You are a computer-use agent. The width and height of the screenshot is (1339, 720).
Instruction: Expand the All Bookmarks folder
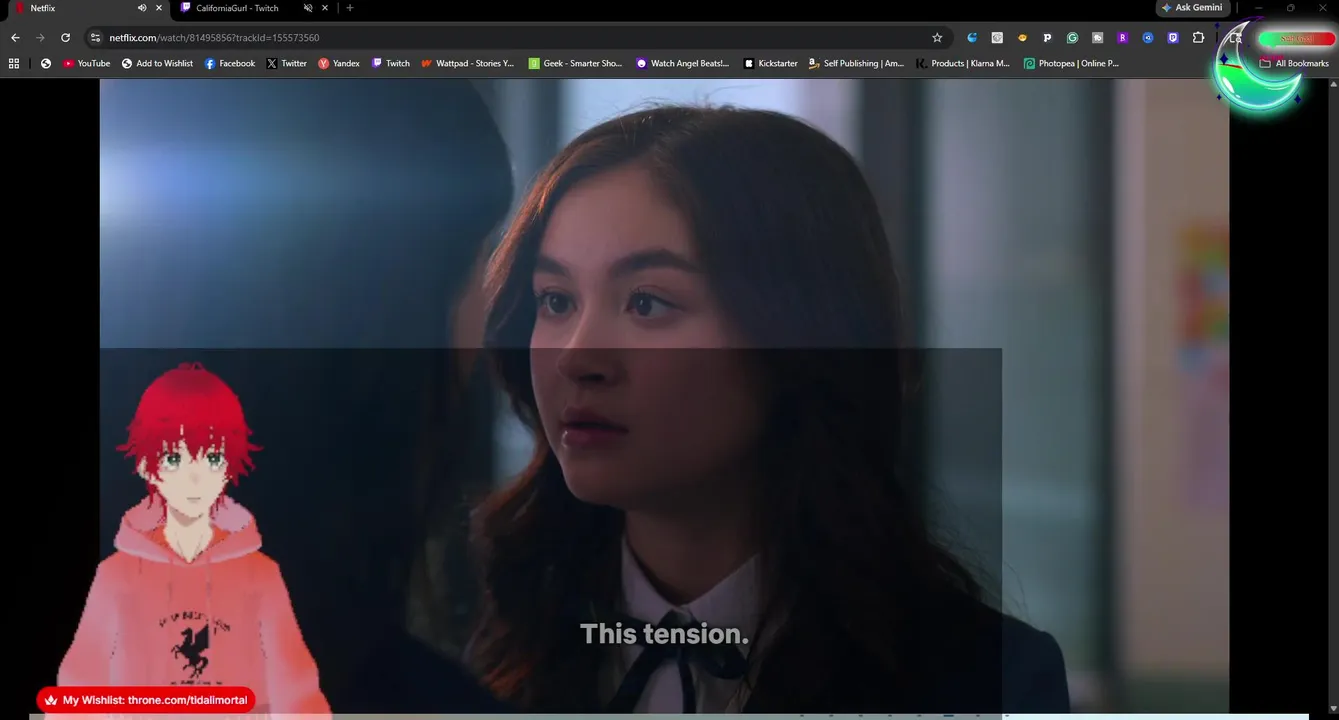[1294, 63]
